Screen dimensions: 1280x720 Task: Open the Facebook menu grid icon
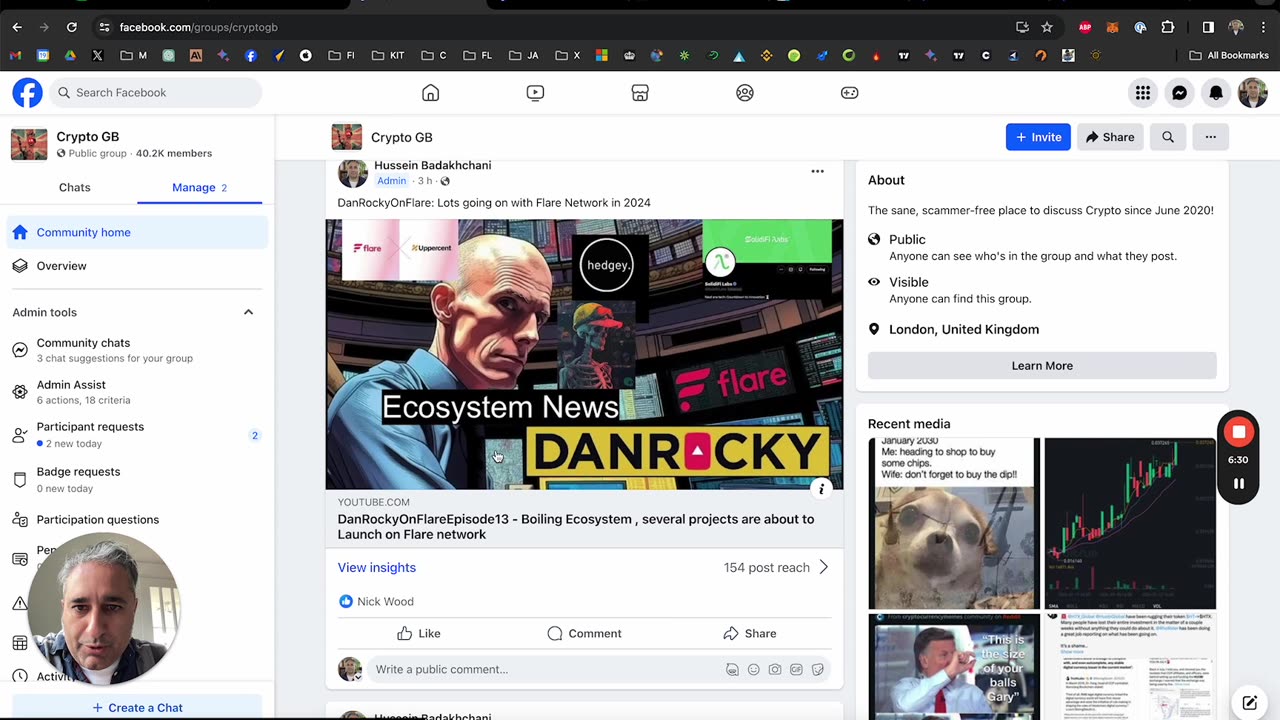pyautogui.click(x=1142, y=93)
